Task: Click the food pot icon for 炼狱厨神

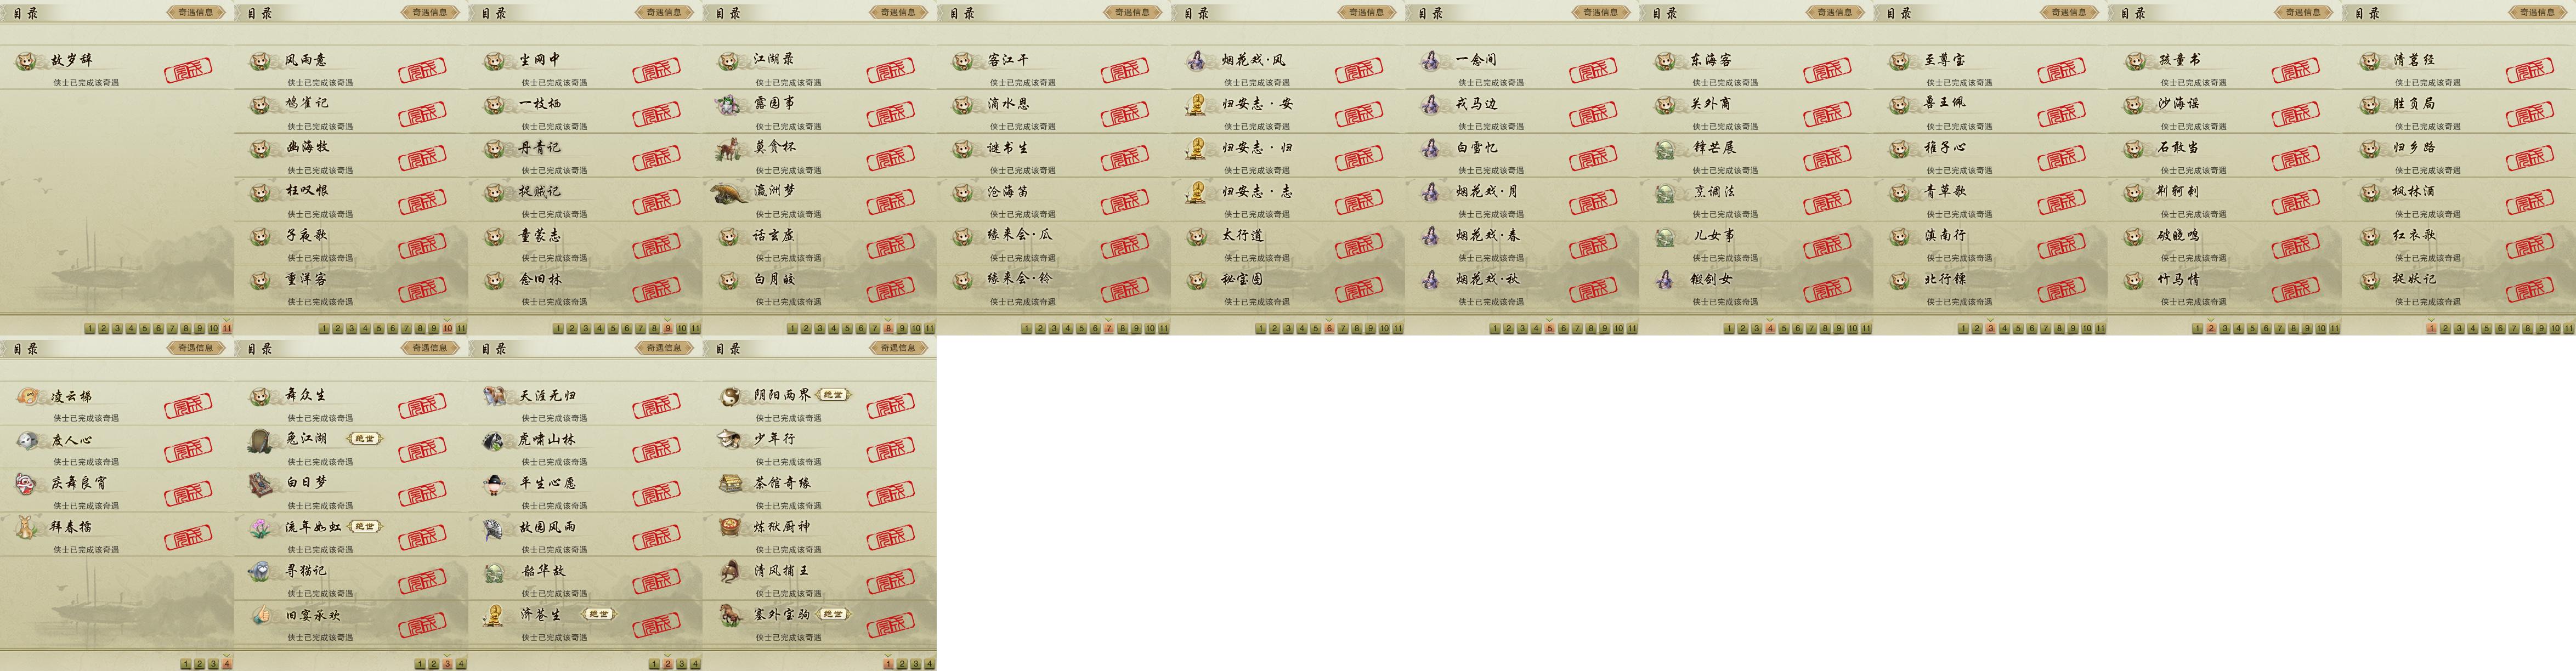Action: tap(730, 528)
